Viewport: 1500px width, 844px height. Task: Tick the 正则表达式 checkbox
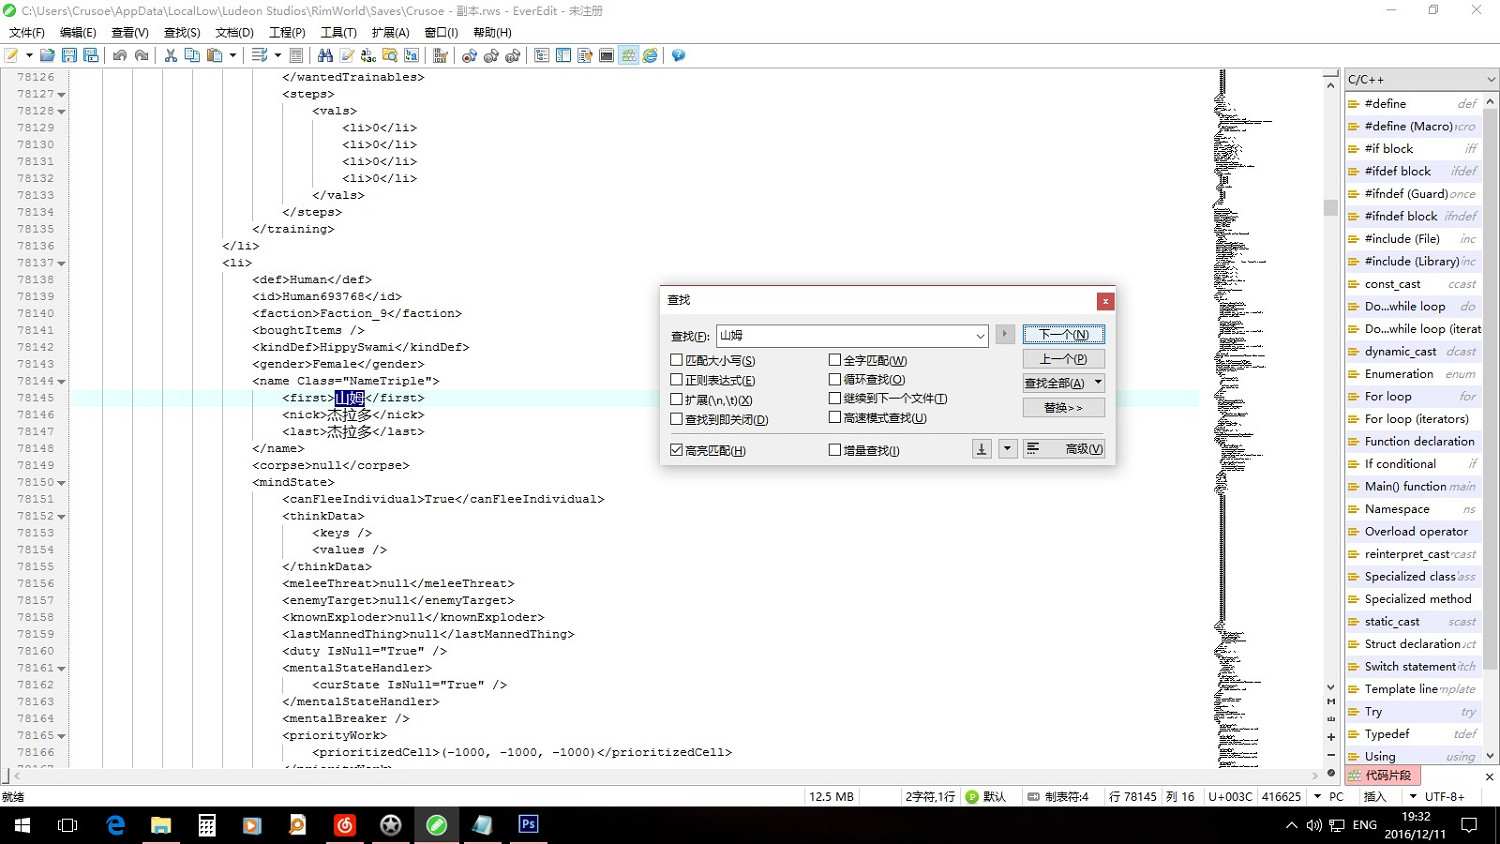[677, 380]
